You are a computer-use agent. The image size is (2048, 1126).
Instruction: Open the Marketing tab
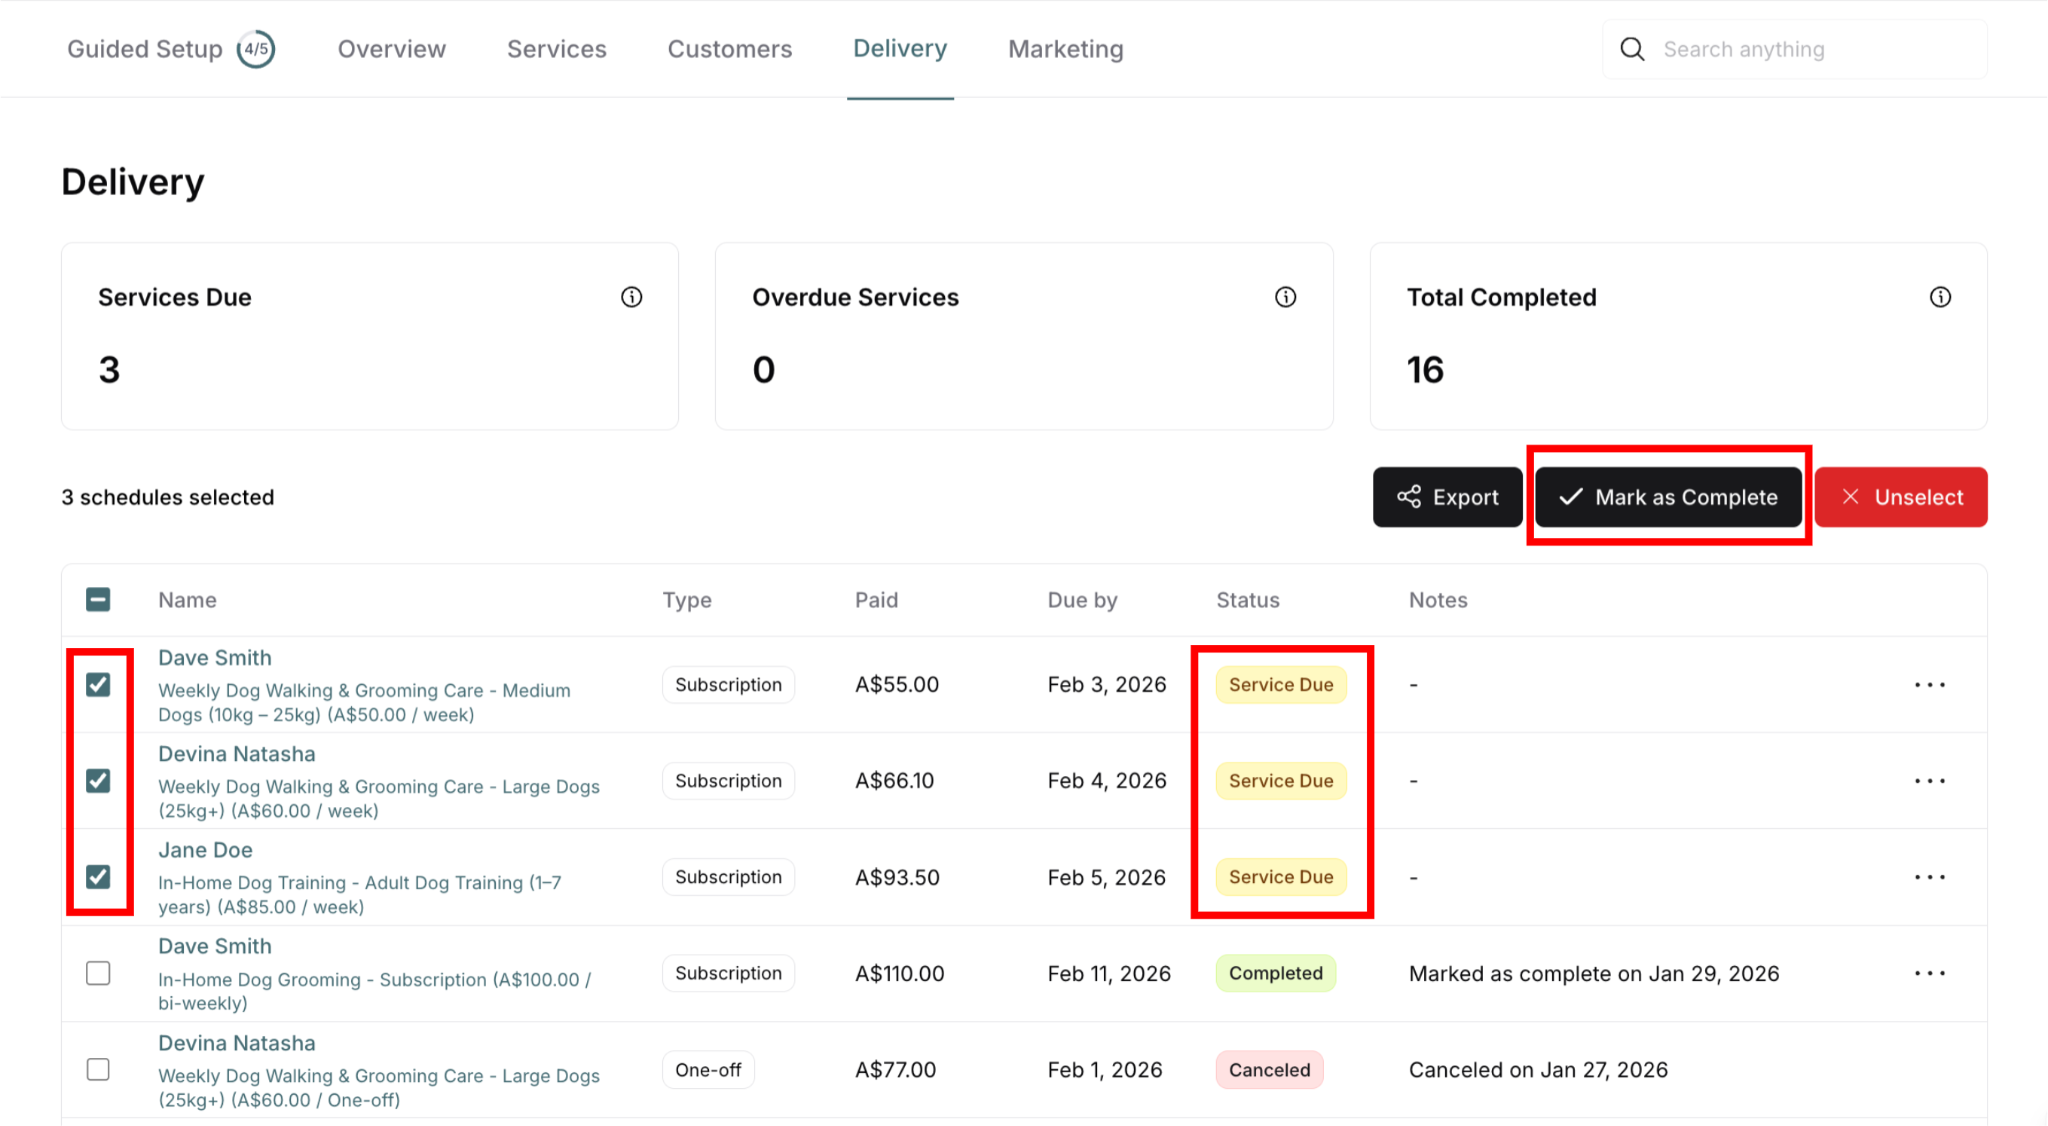(1065, 49)
